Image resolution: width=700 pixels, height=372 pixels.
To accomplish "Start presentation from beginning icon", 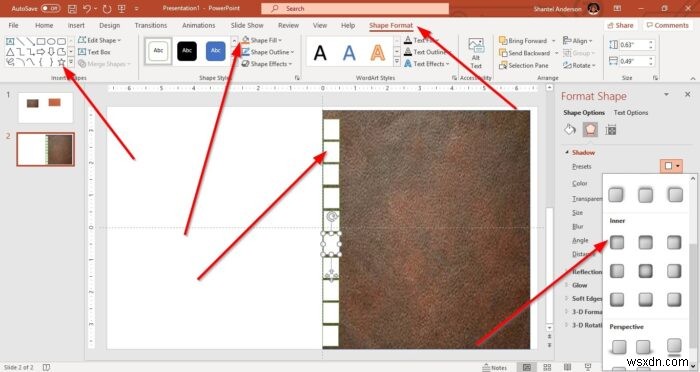I will 121,8.
